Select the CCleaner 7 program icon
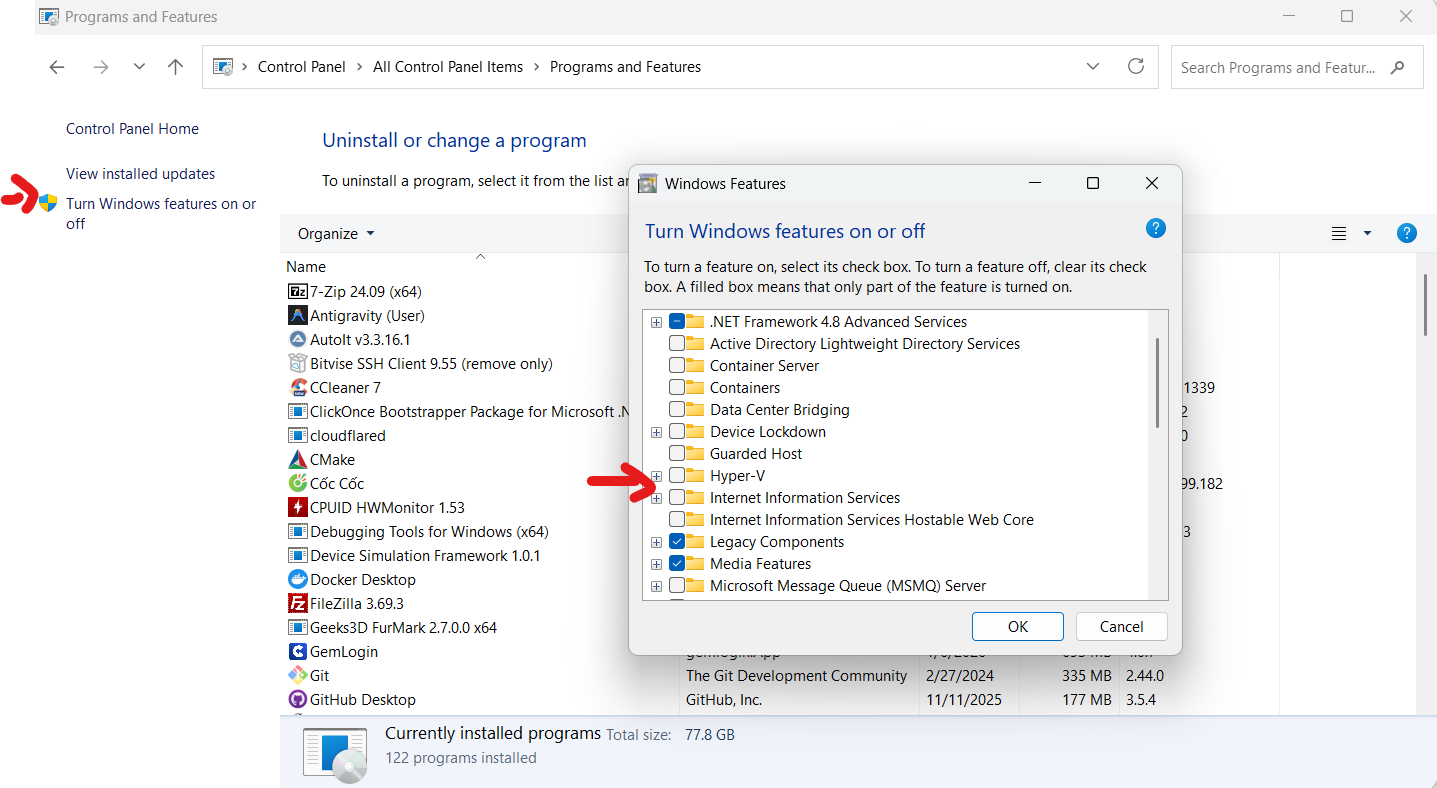 [297, 388]
